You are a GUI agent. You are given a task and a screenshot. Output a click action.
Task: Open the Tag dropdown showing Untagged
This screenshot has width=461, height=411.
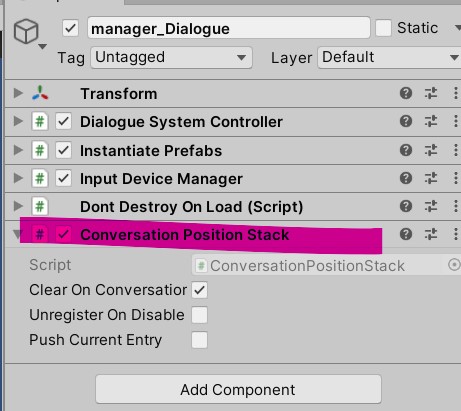(x=171, y=58)
